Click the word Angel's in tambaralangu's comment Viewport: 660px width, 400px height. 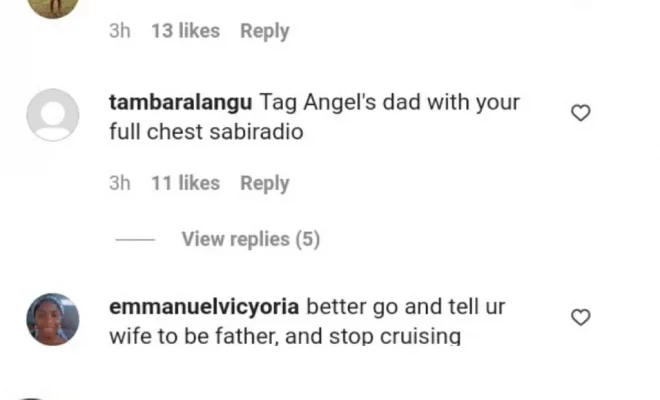340,103
